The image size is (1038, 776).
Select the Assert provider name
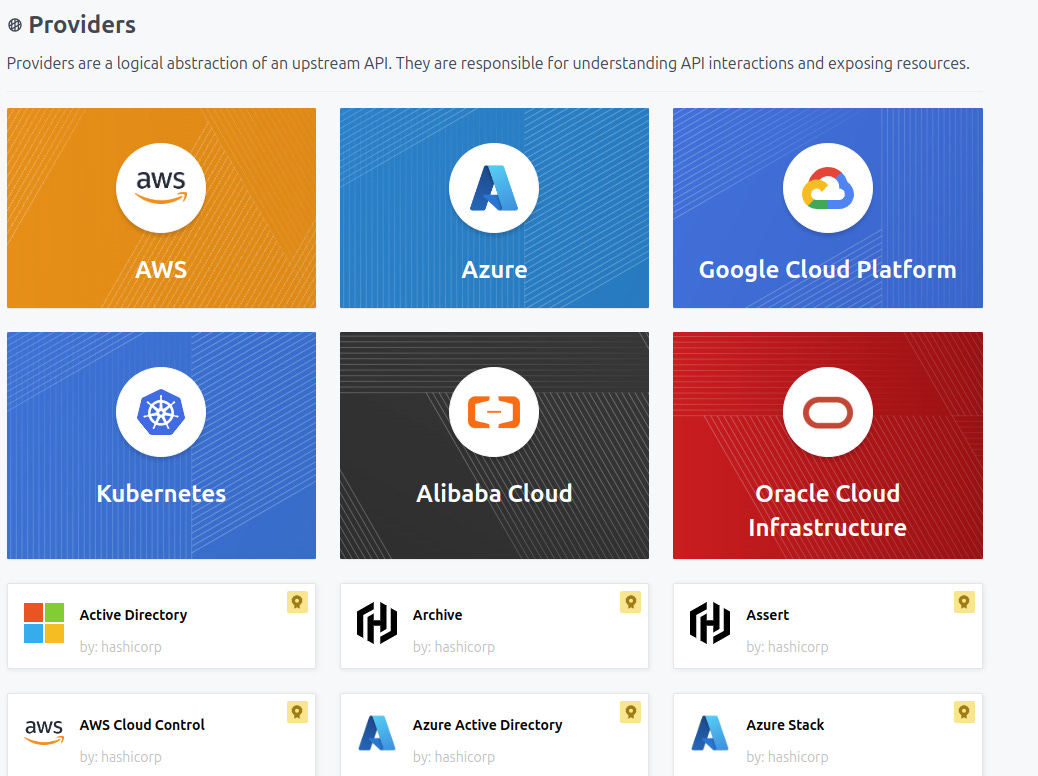click(x=767, y=615)
